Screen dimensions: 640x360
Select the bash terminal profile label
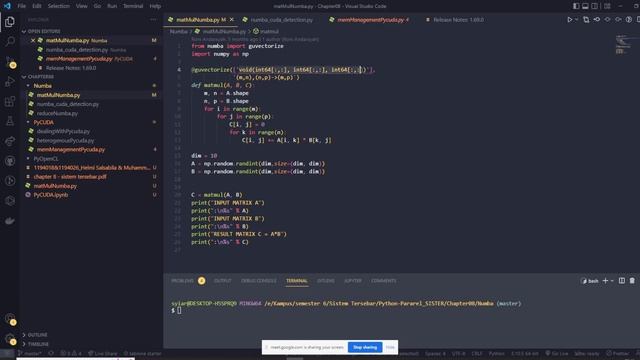[590, 281]
